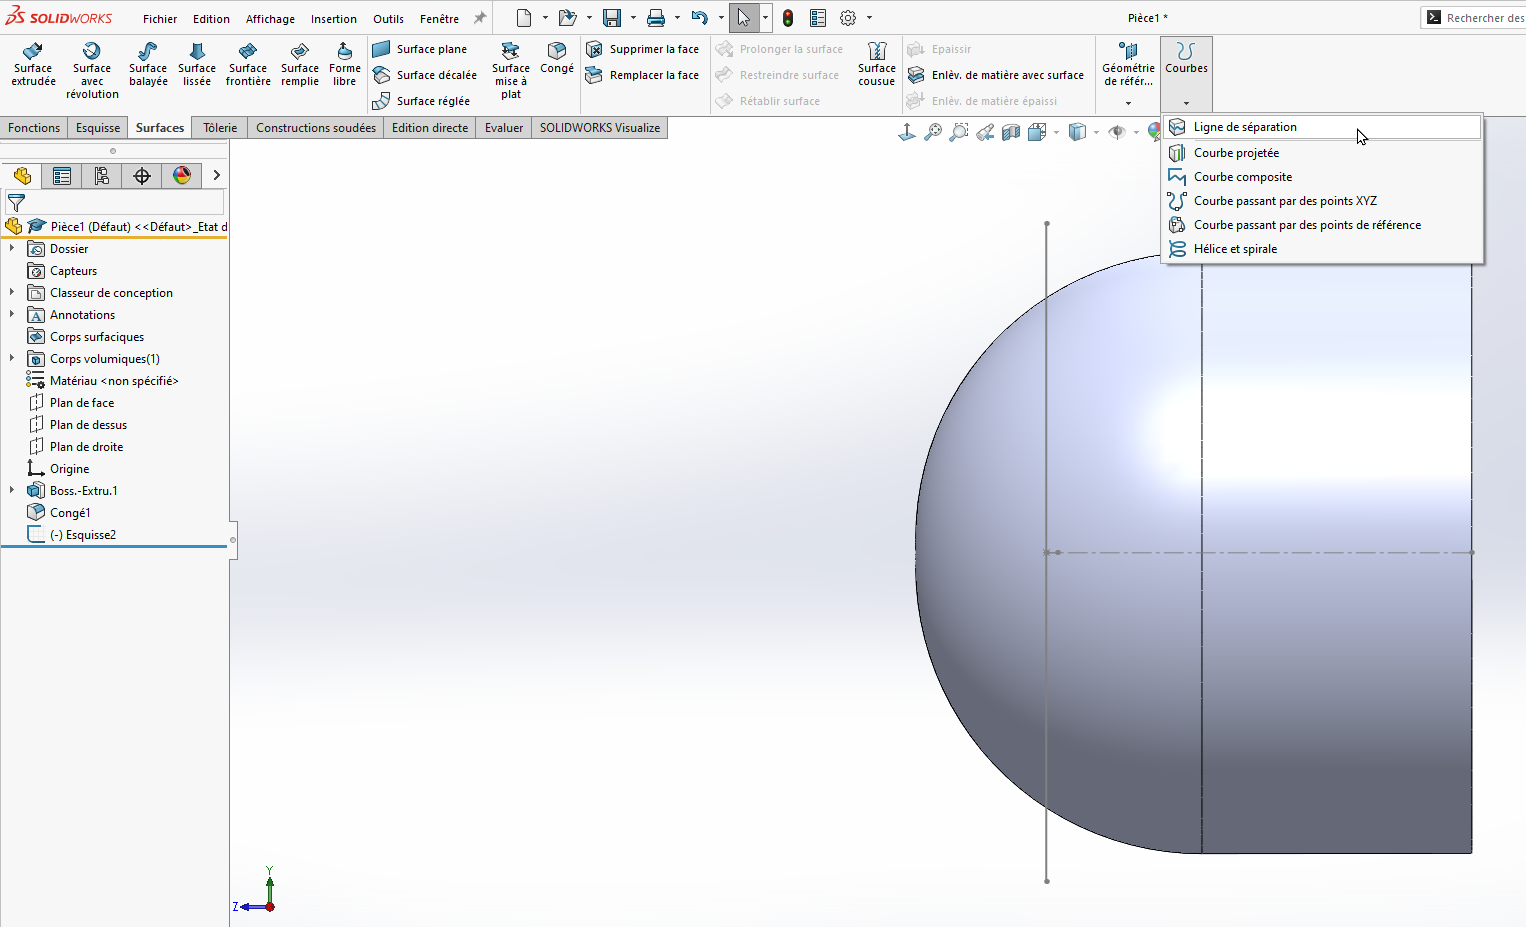Screen dimensions: 1526x927
Task: Open the ConfigurationManager panel tab
Action: pos(102,176)
